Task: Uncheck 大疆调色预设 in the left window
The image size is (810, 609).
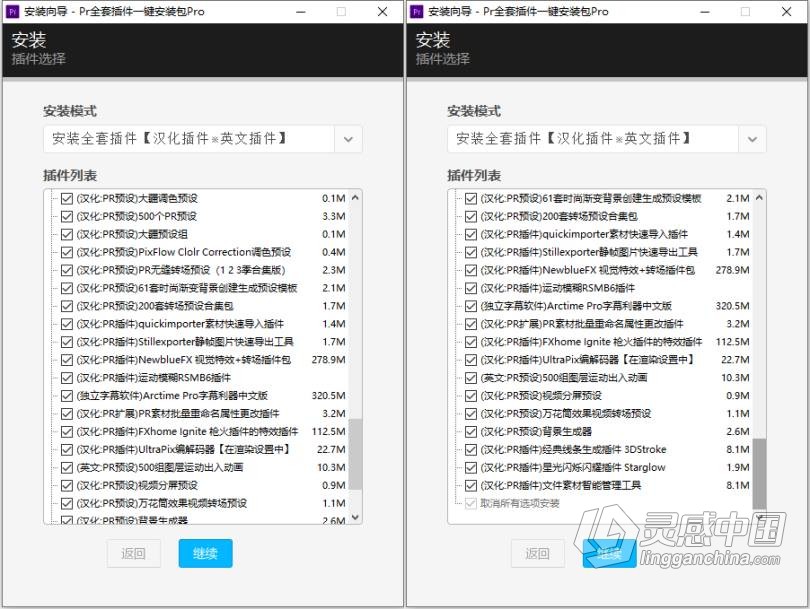Action: [x=67, y=198]
